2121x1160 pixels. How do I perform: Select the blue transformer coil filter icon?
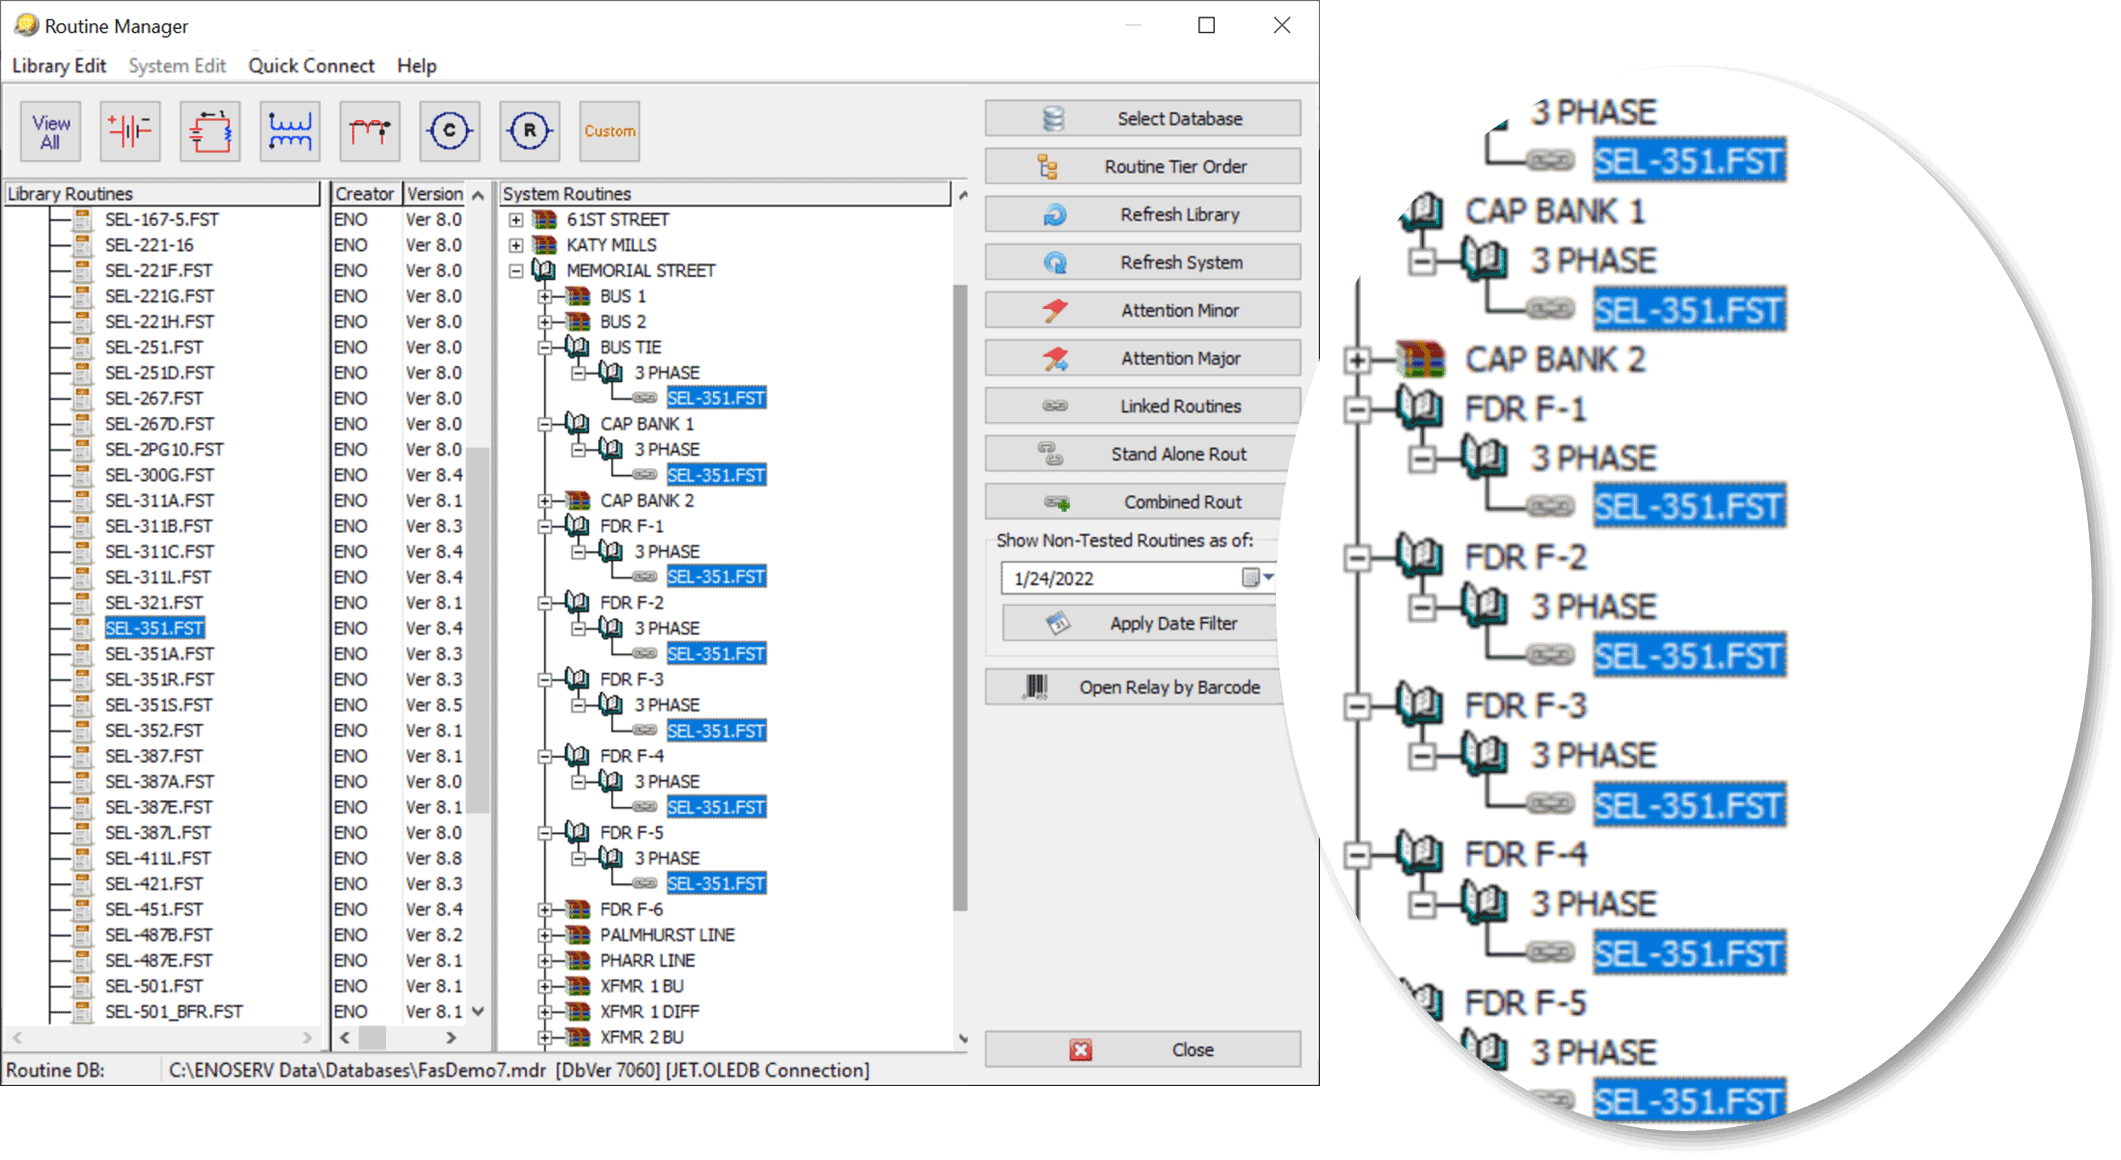click(x=290, y=131)
